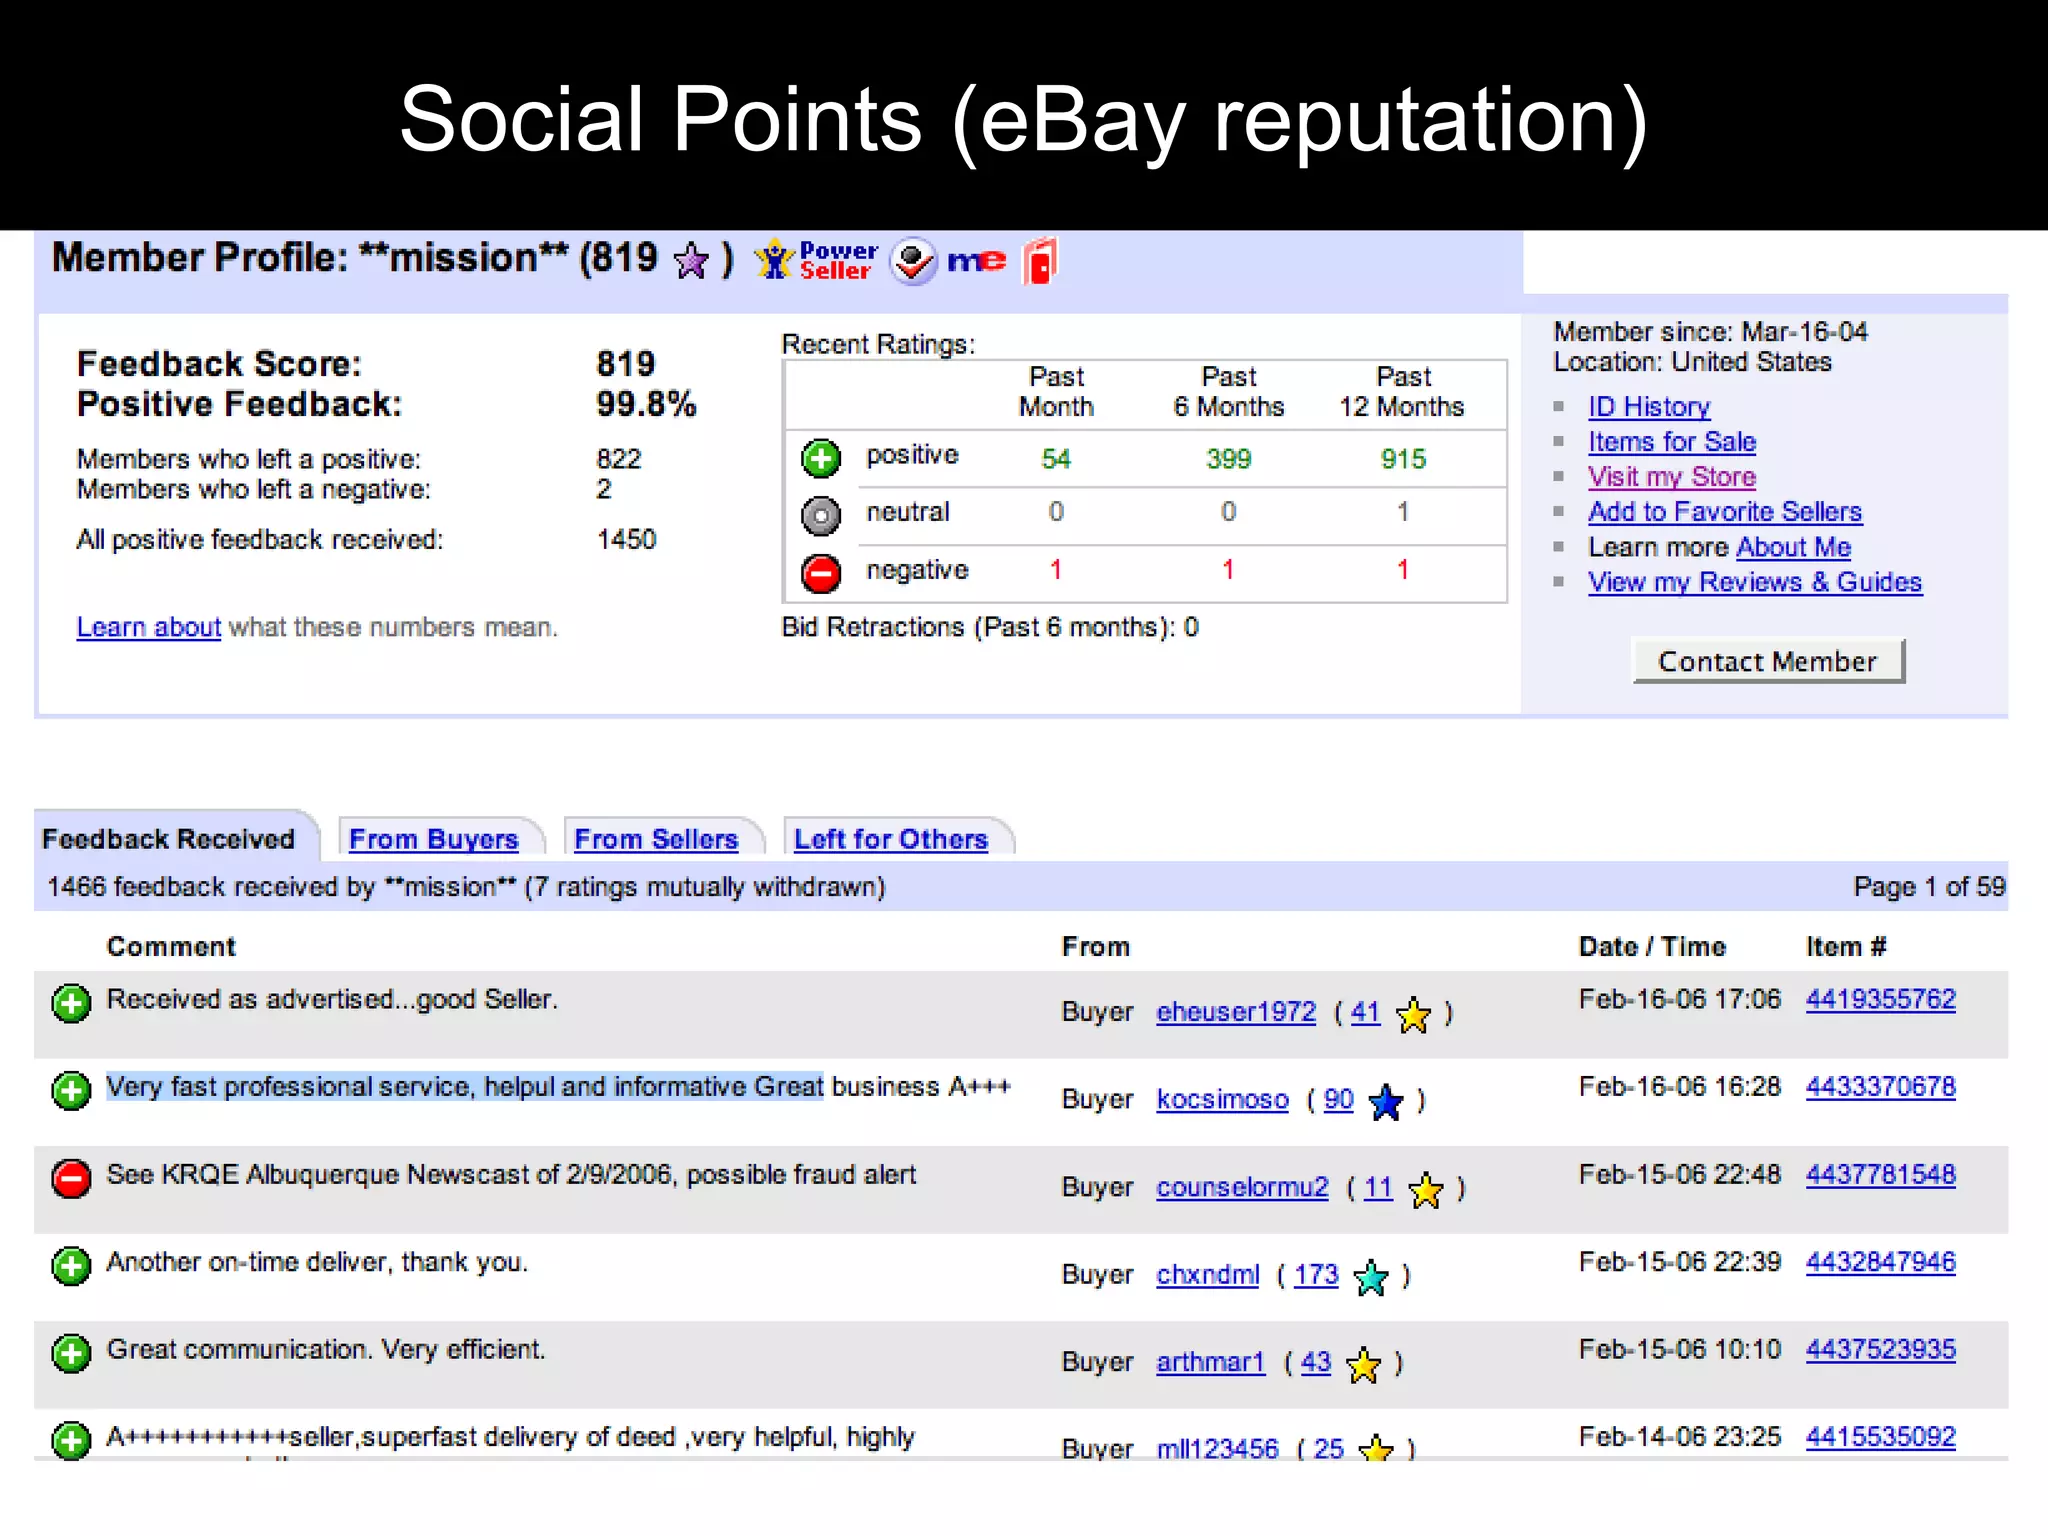This screenshot has width=2048, height=1536.
Task: Open item number 4415535092
Action: [x=1880, y=1437]
